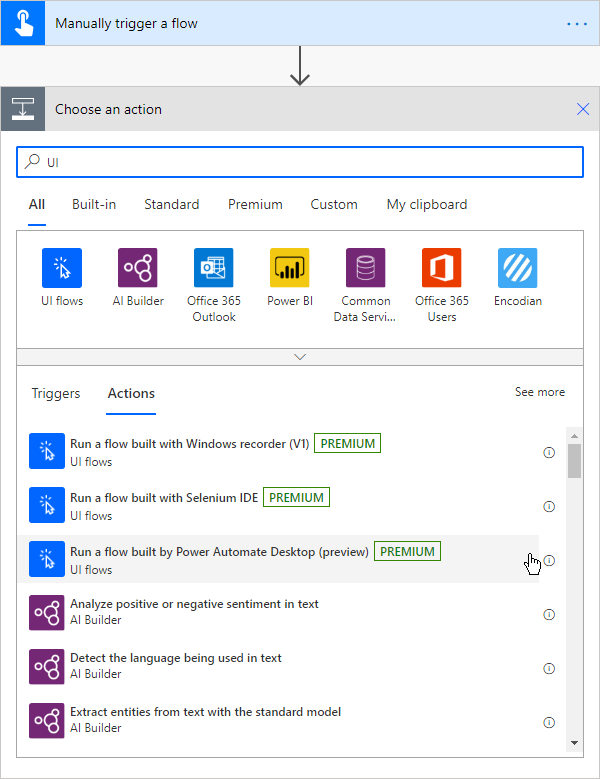Show info for Selenium IDE action
Screen dimensions: 600x779
[549, 507]
